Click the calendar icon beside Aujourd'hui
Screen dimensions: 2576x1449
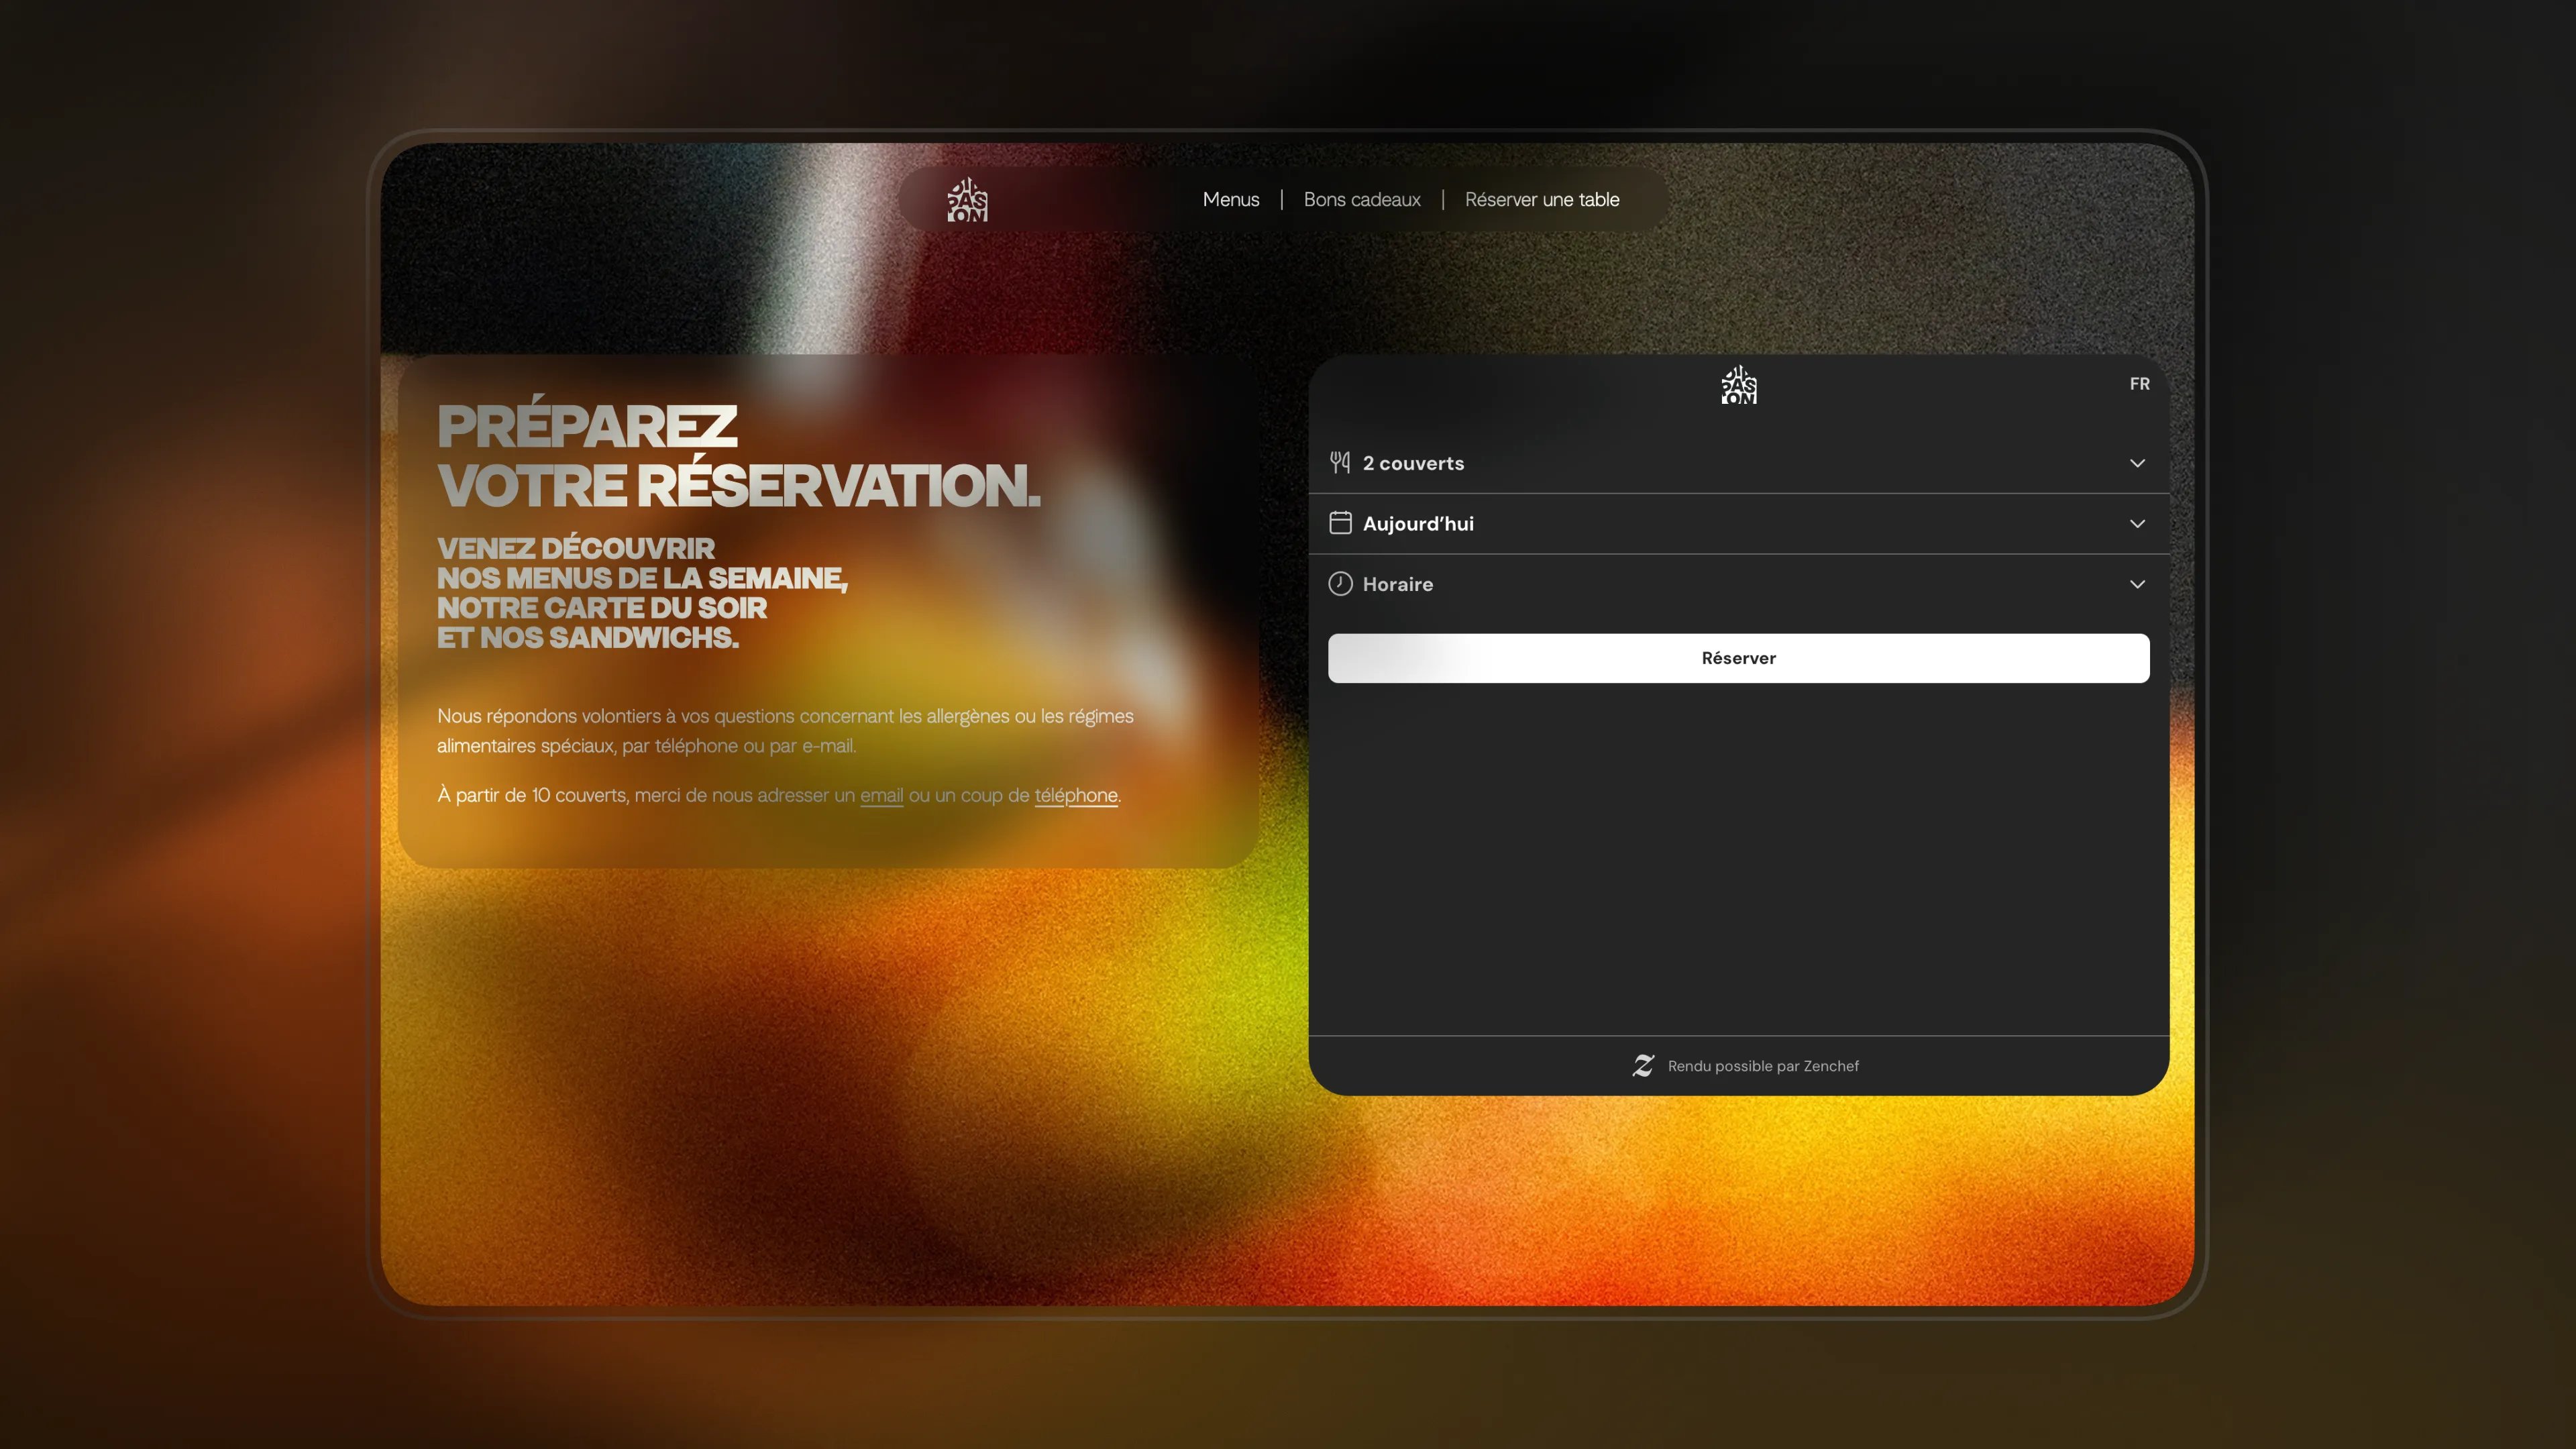coord(1340,523)
